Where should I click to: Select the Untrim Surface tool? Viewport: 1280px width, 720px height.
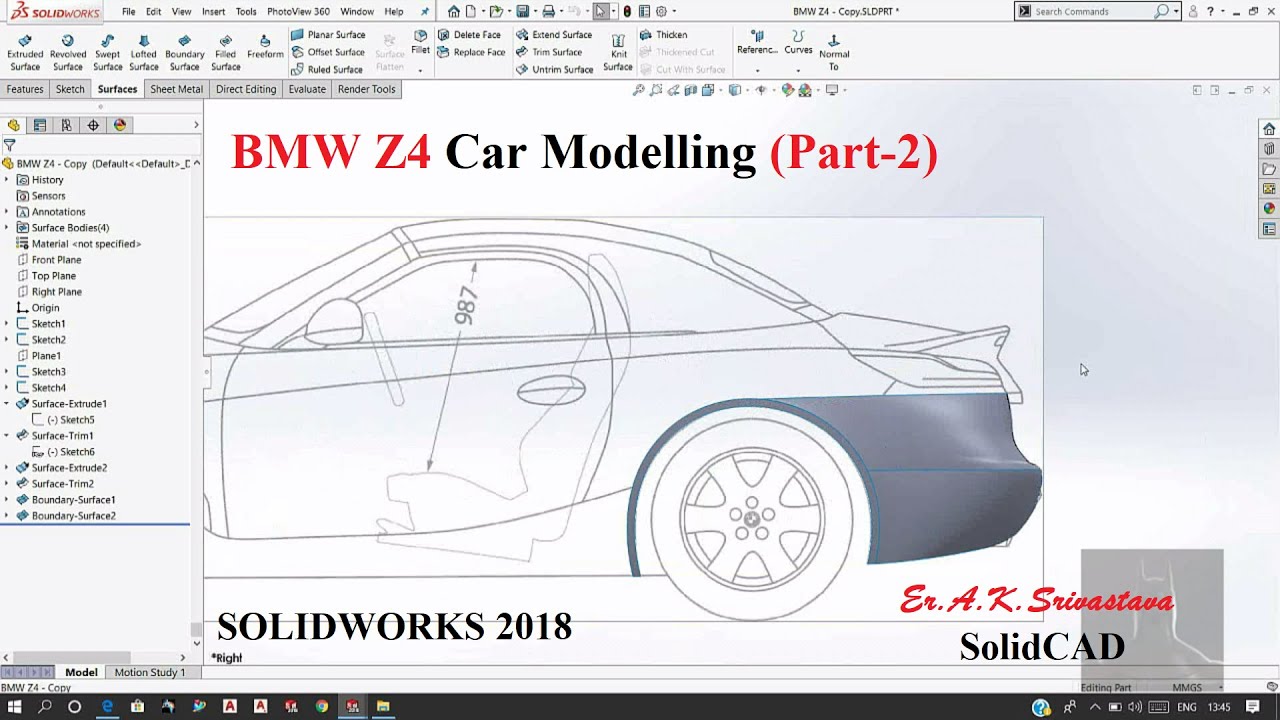555,70
